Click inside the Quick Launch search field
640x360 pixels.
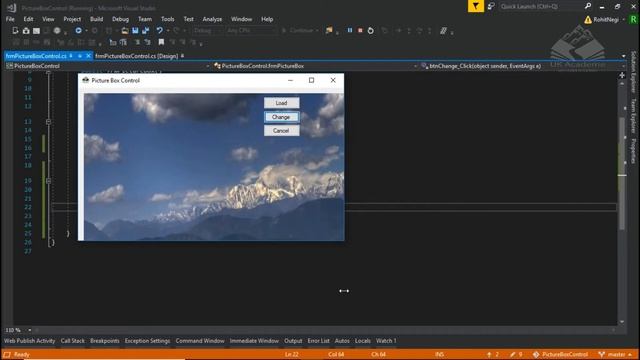(541, 6)
